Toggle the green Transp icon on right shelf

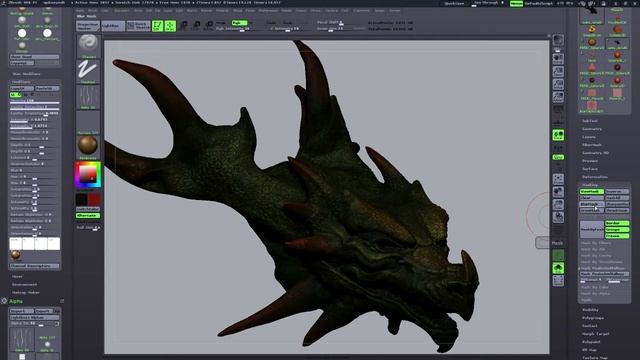click(558, 268)
